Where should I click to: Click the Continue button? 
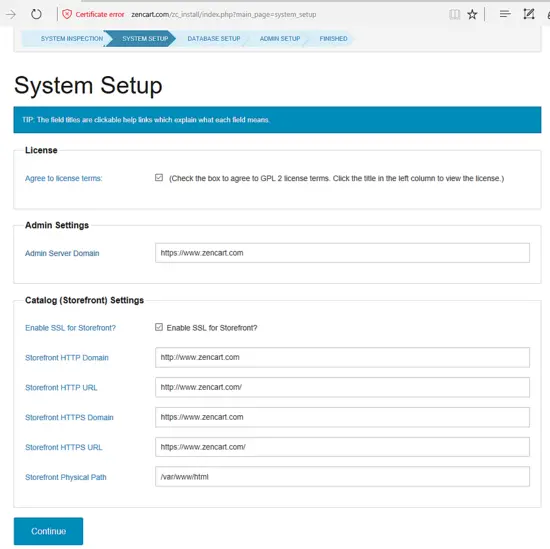coord(48,531)
